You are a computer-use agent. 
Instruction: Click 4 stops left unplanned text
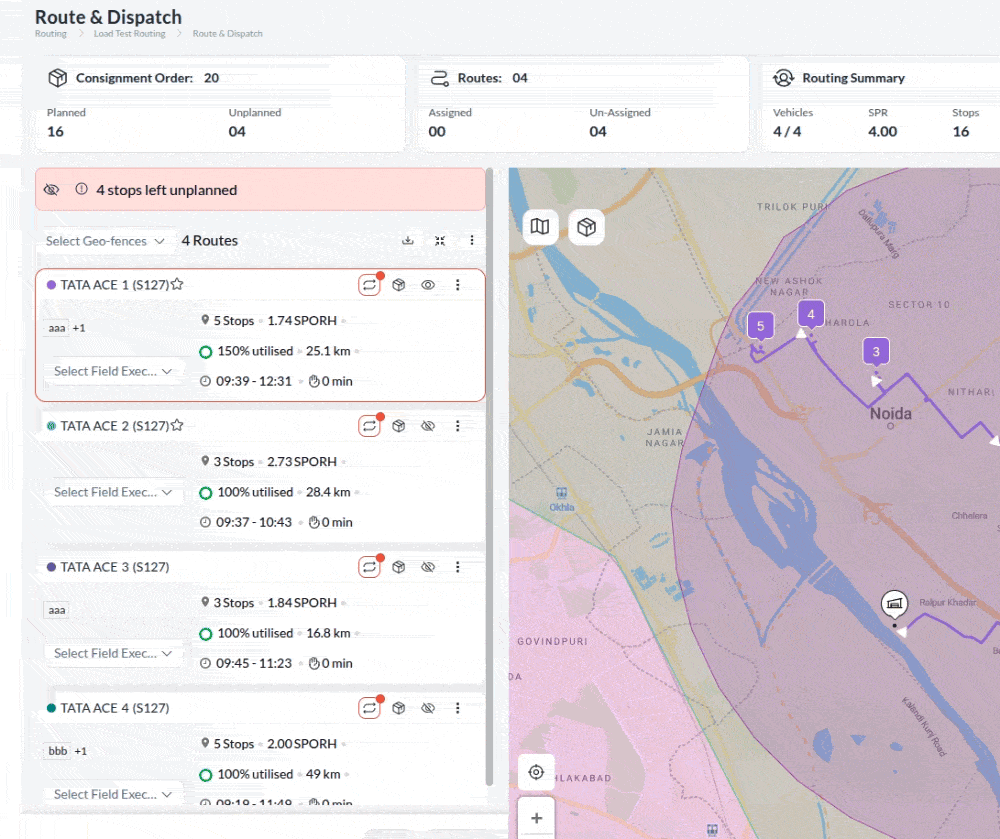coord(166,190)
